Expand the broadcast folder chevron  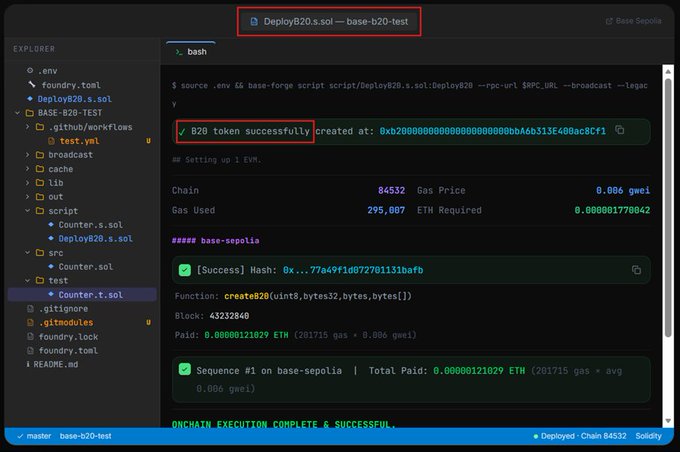pyautogui.click(x=27, y=155)
